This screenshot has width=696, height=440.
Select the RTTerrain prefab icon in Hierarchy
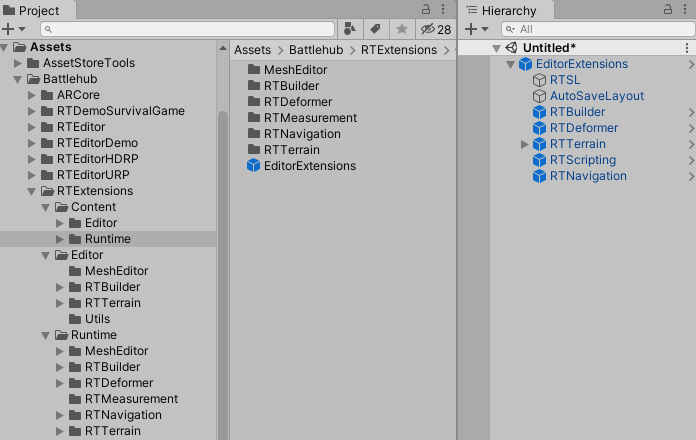point(539,144)
